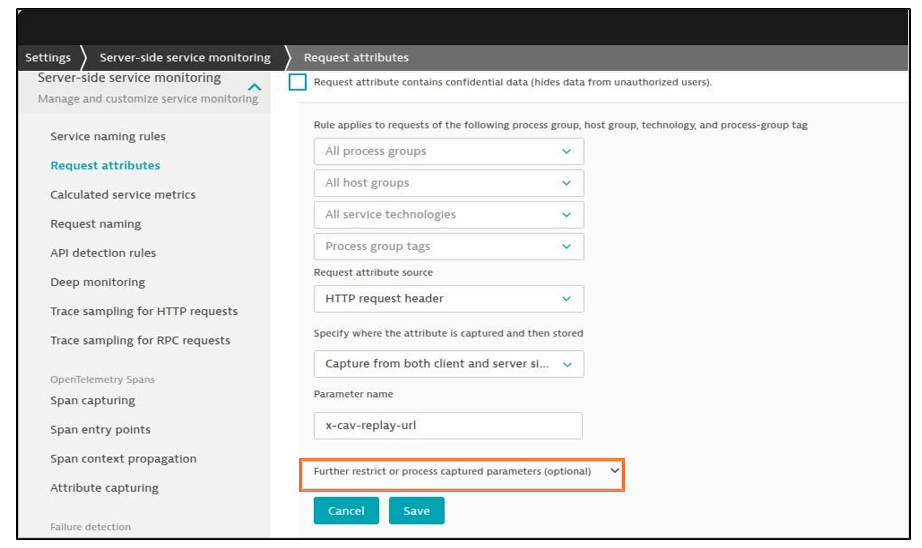
Task: Open Deep monitoring settings
Action: click(98, 282)
